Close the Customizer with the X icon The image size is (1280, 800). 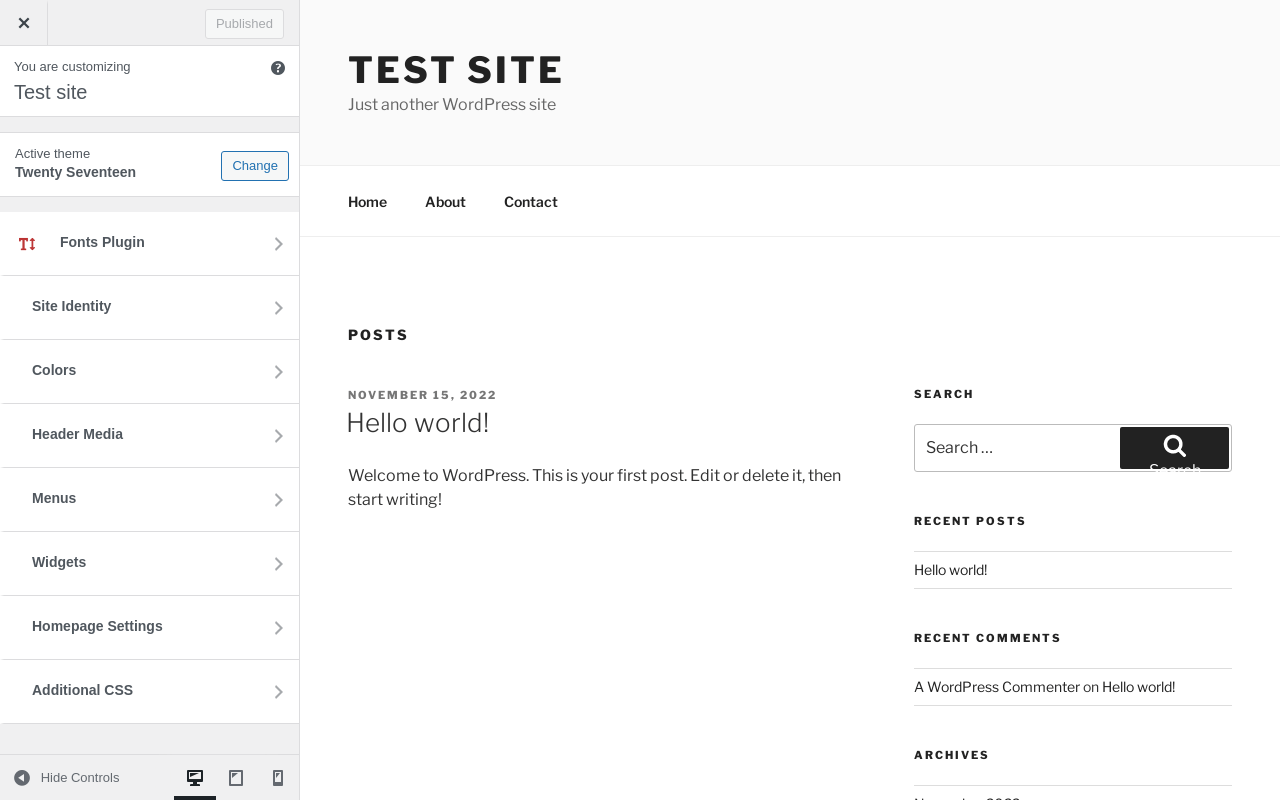24,23
